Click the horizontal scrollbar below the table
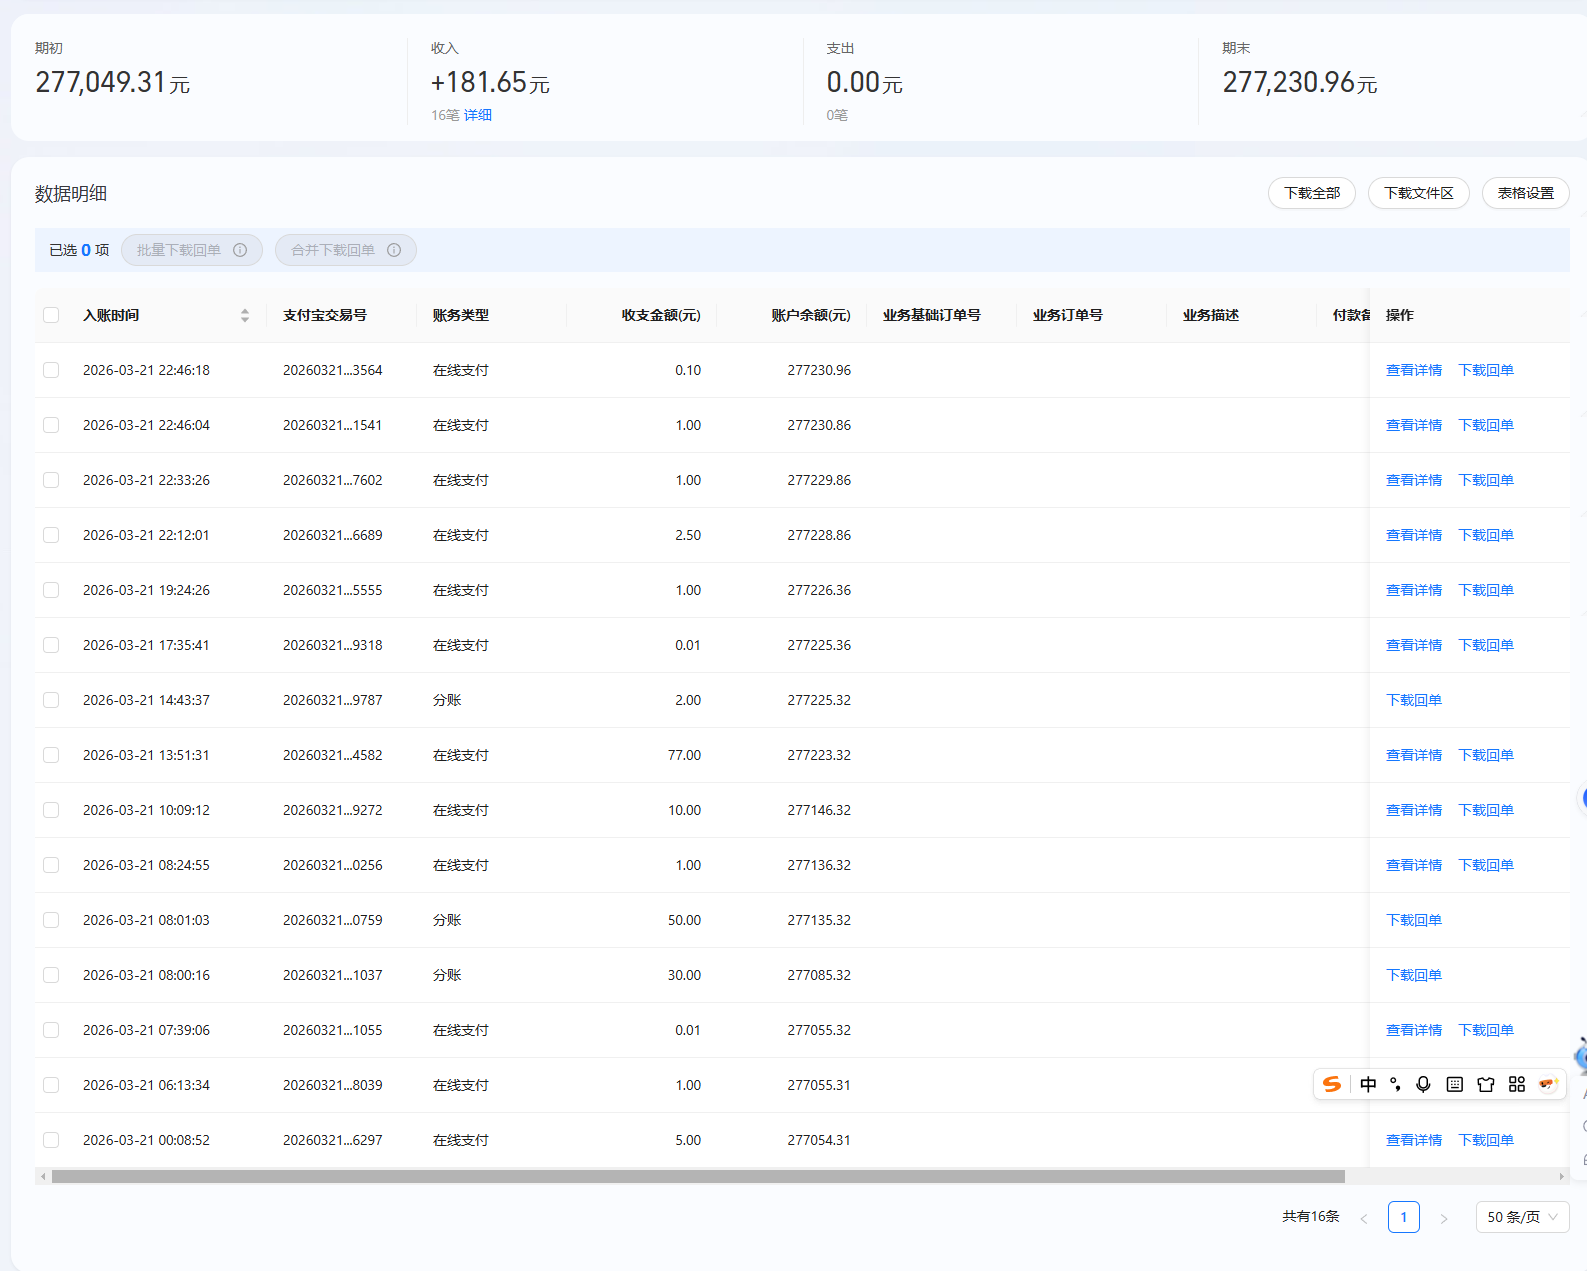 (x=697, y=1177)
